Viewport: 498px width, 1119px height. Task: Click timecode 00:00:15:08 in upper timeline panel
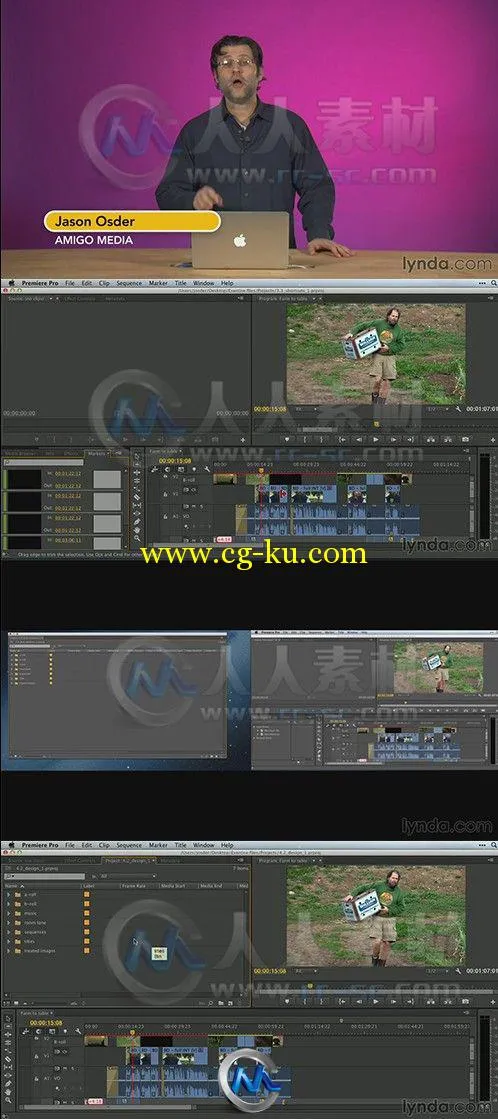click(173, 460)
